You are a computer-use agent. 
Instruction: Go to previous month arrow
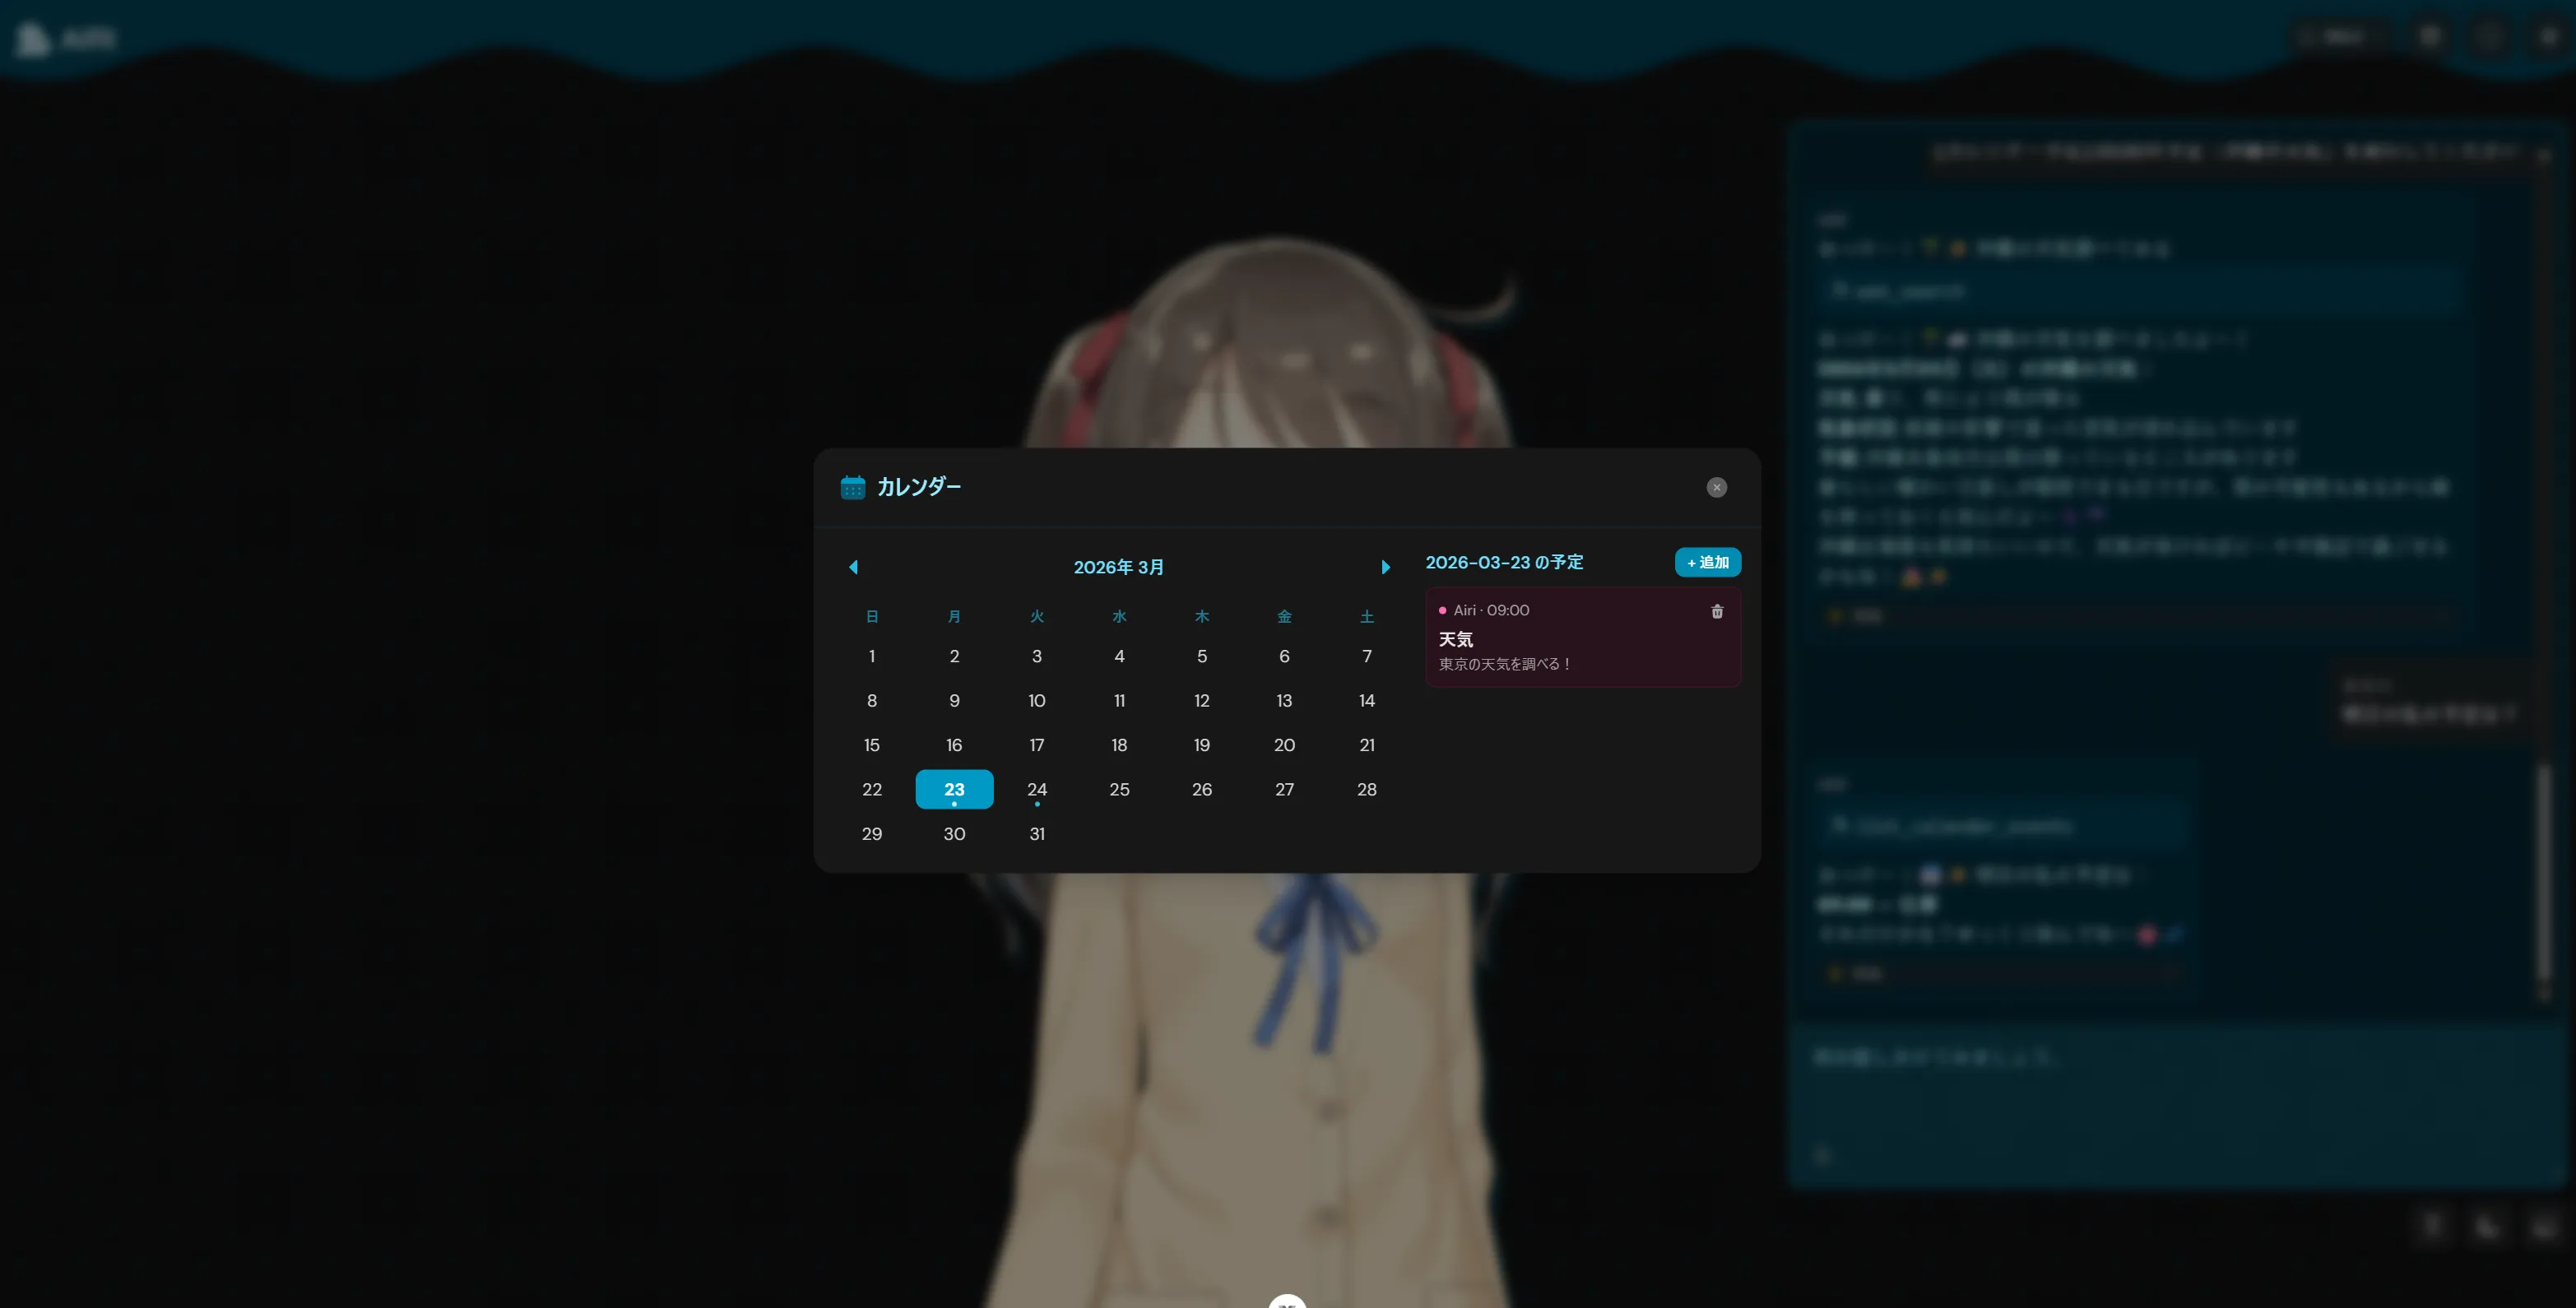[853, 567]
